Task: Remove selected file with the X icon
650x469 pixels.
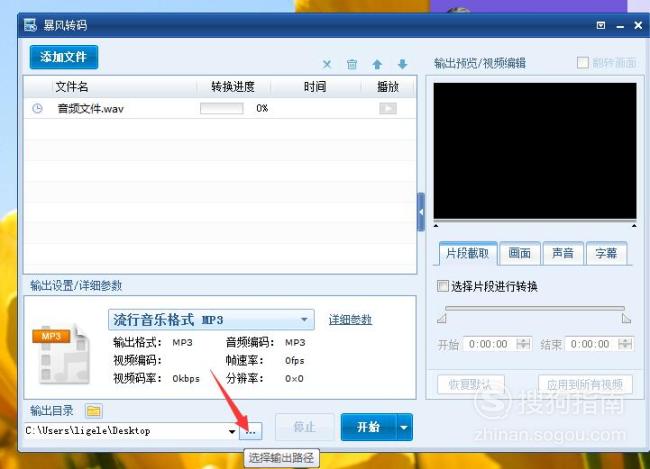Action: point(327,64)
